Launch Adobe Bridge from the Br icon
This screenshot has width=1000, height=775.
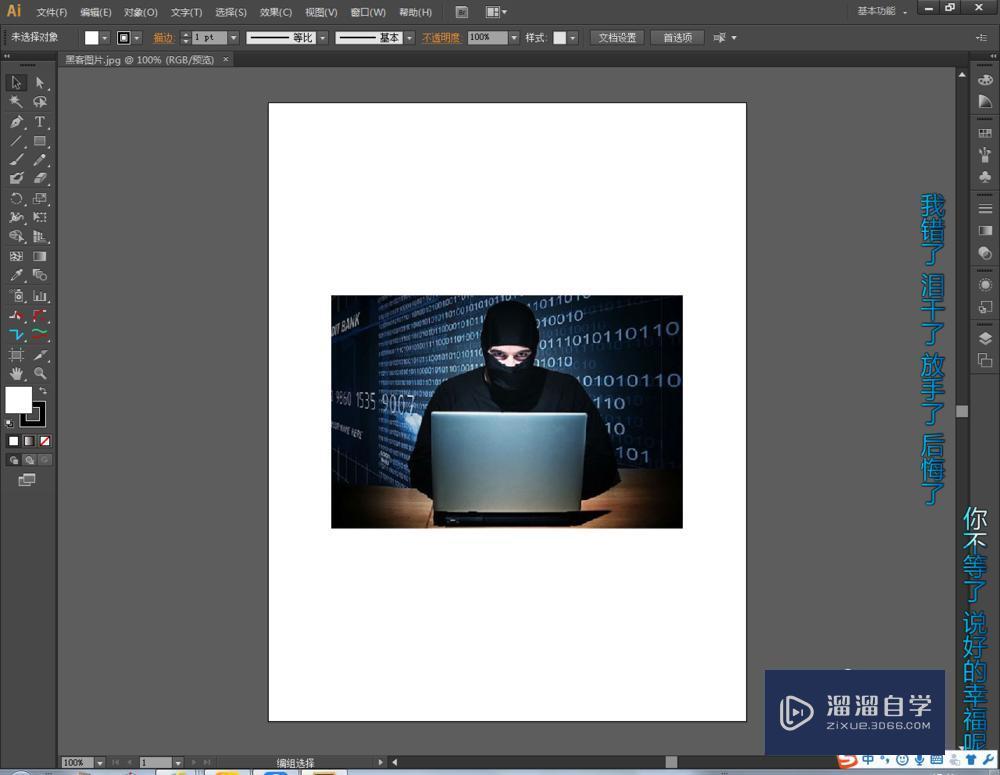point(462,12)
